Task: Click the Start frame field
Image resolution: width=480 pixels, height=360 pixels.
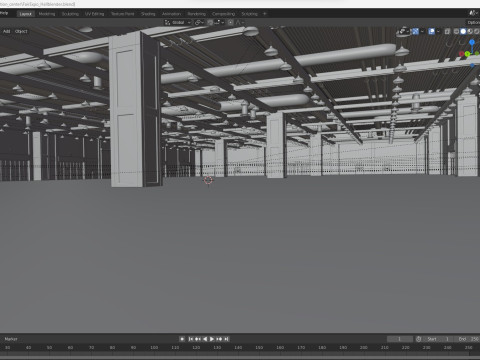Action: coord(439,339)
